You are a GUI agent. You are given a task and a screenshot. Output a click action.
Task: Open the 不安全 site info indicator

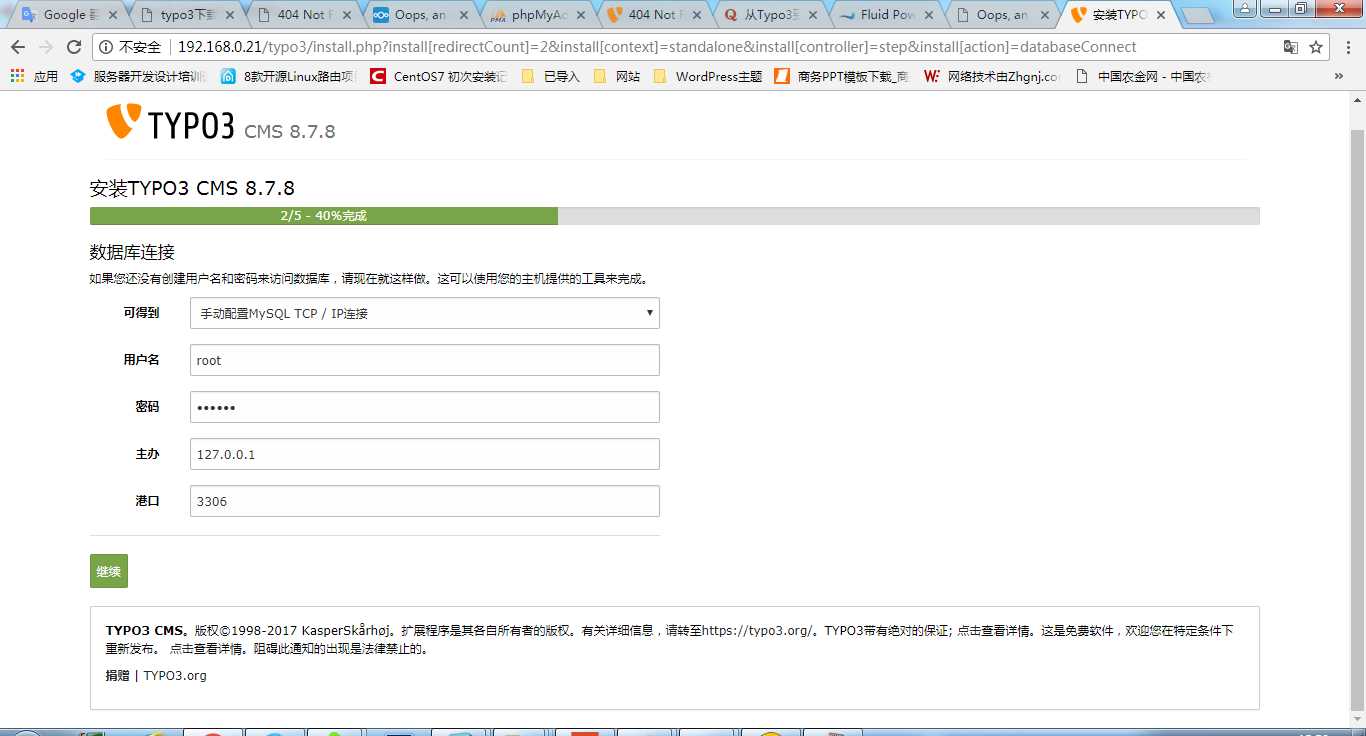tap(130, 47)
